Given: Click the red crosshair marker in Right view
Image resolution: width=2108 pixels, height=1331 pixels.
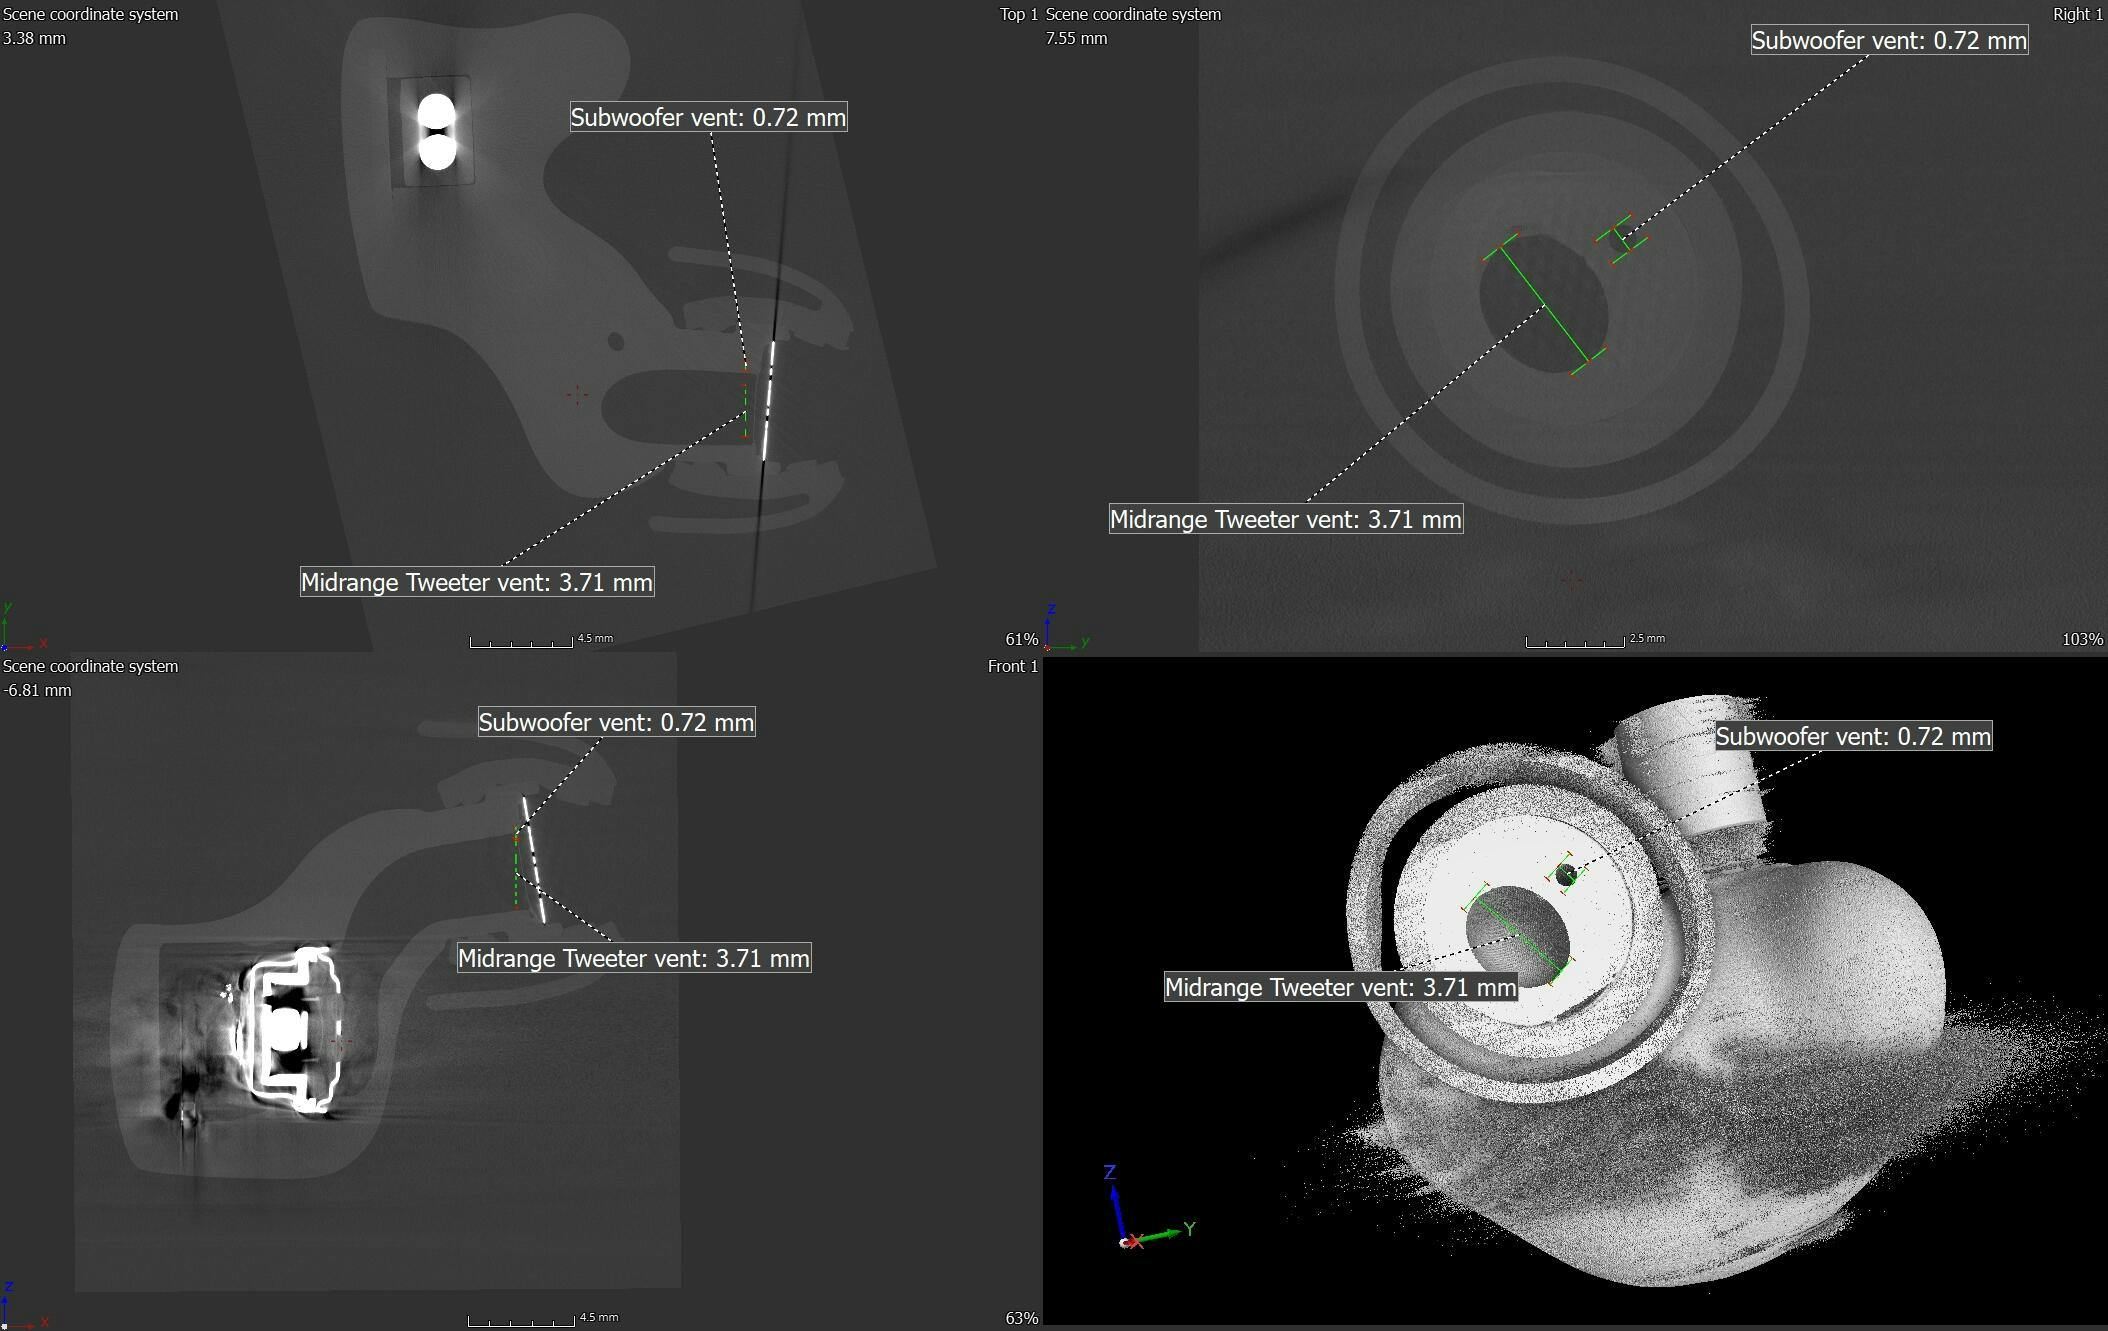Looking at the screenshot, I should 1572,579.
